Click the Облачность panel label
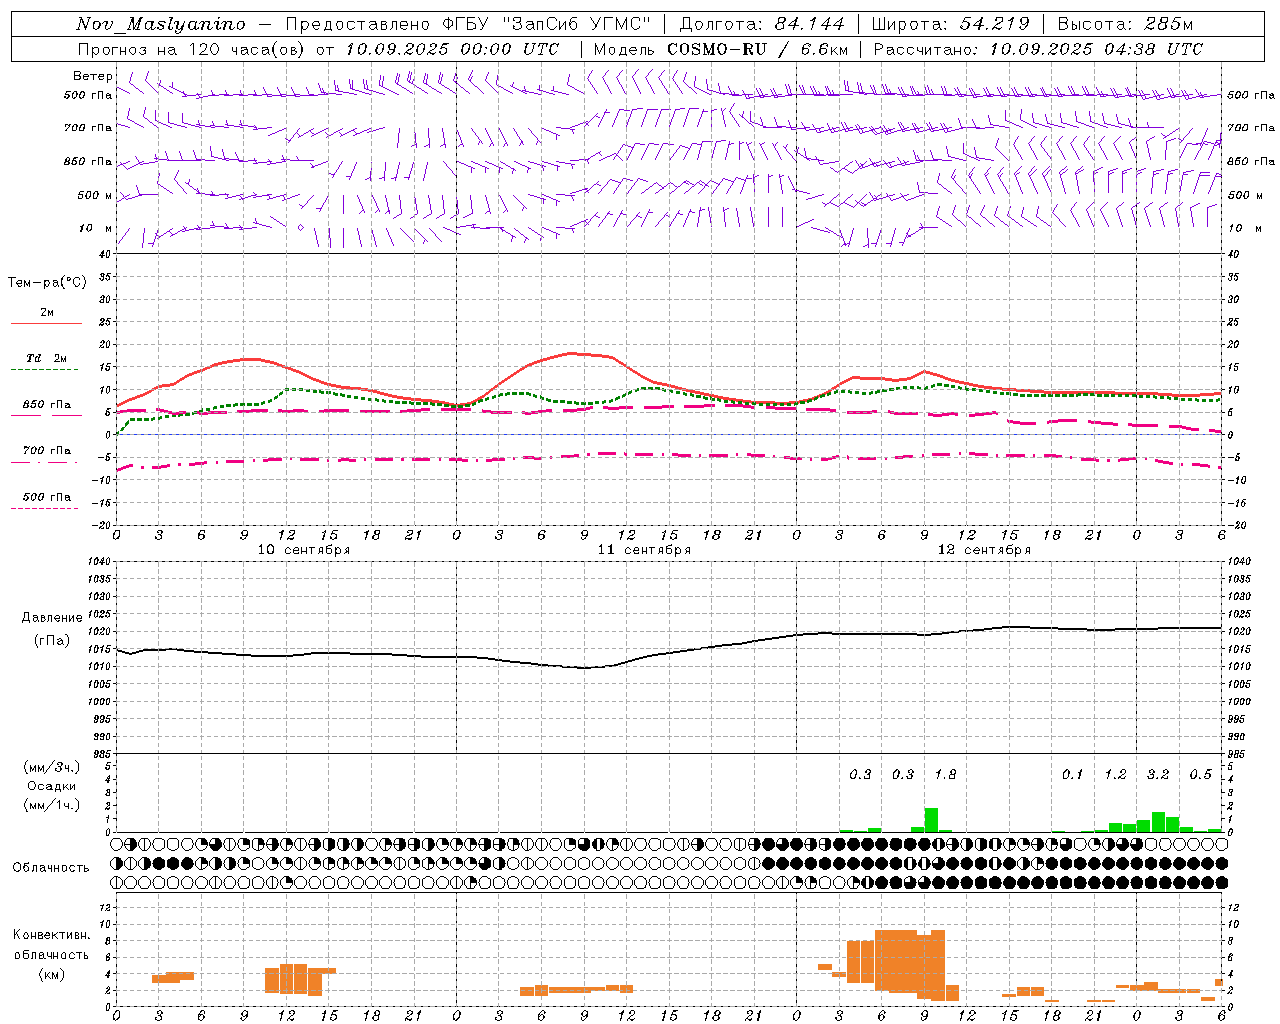Image resolution: width=1280 pixels, height=1024 pixels. coord(51,868)
